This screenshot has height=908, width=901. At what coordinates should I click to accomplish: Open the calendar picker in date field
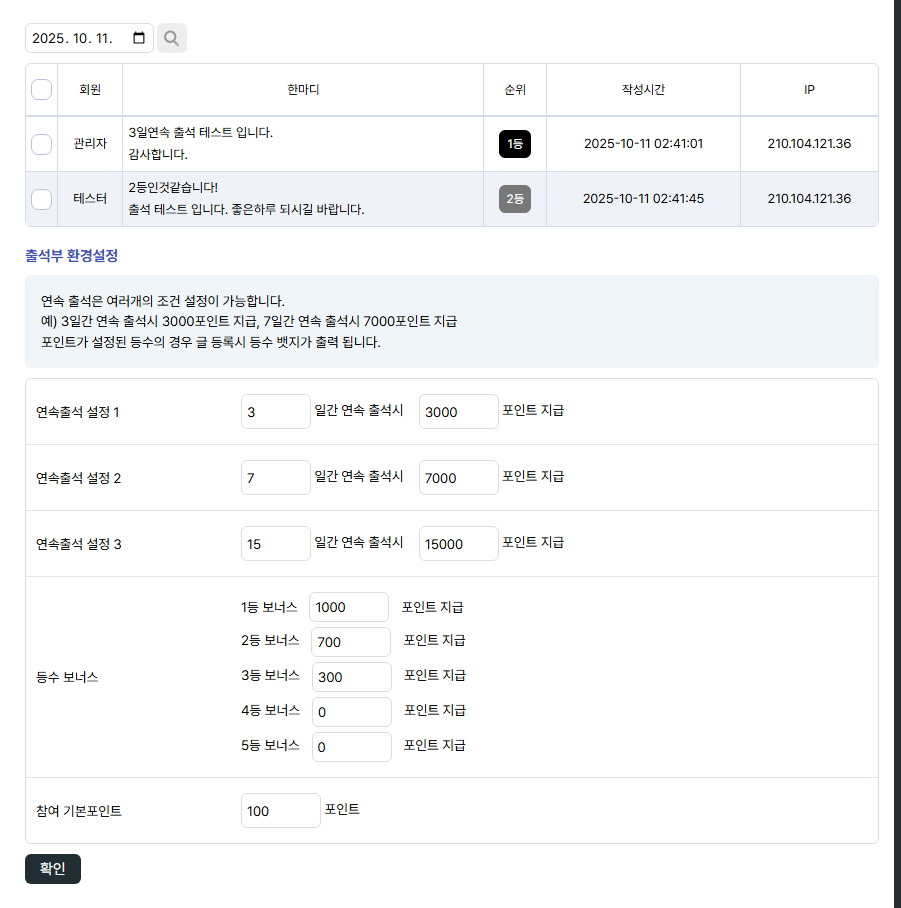[x=139, y=38]
